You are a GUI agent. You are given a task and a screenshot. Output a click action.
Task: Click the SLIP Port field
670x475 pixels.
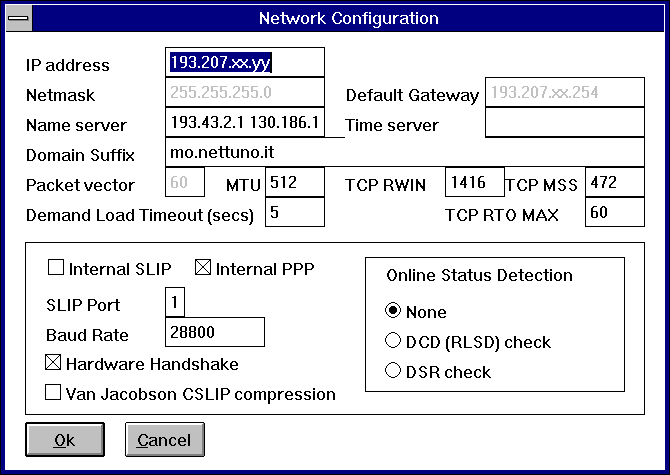click(175, 302)
